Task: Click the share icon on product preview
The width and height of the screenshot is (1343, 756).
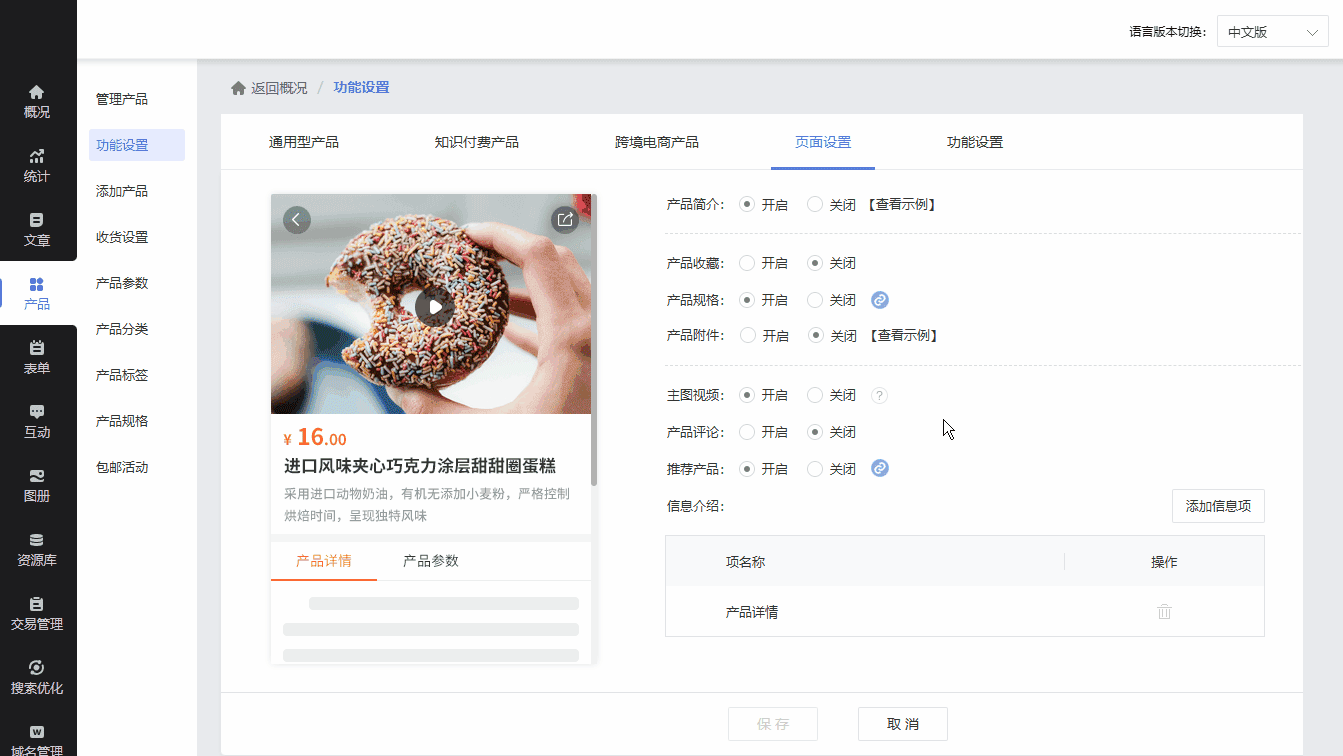Action: (565, 220)
